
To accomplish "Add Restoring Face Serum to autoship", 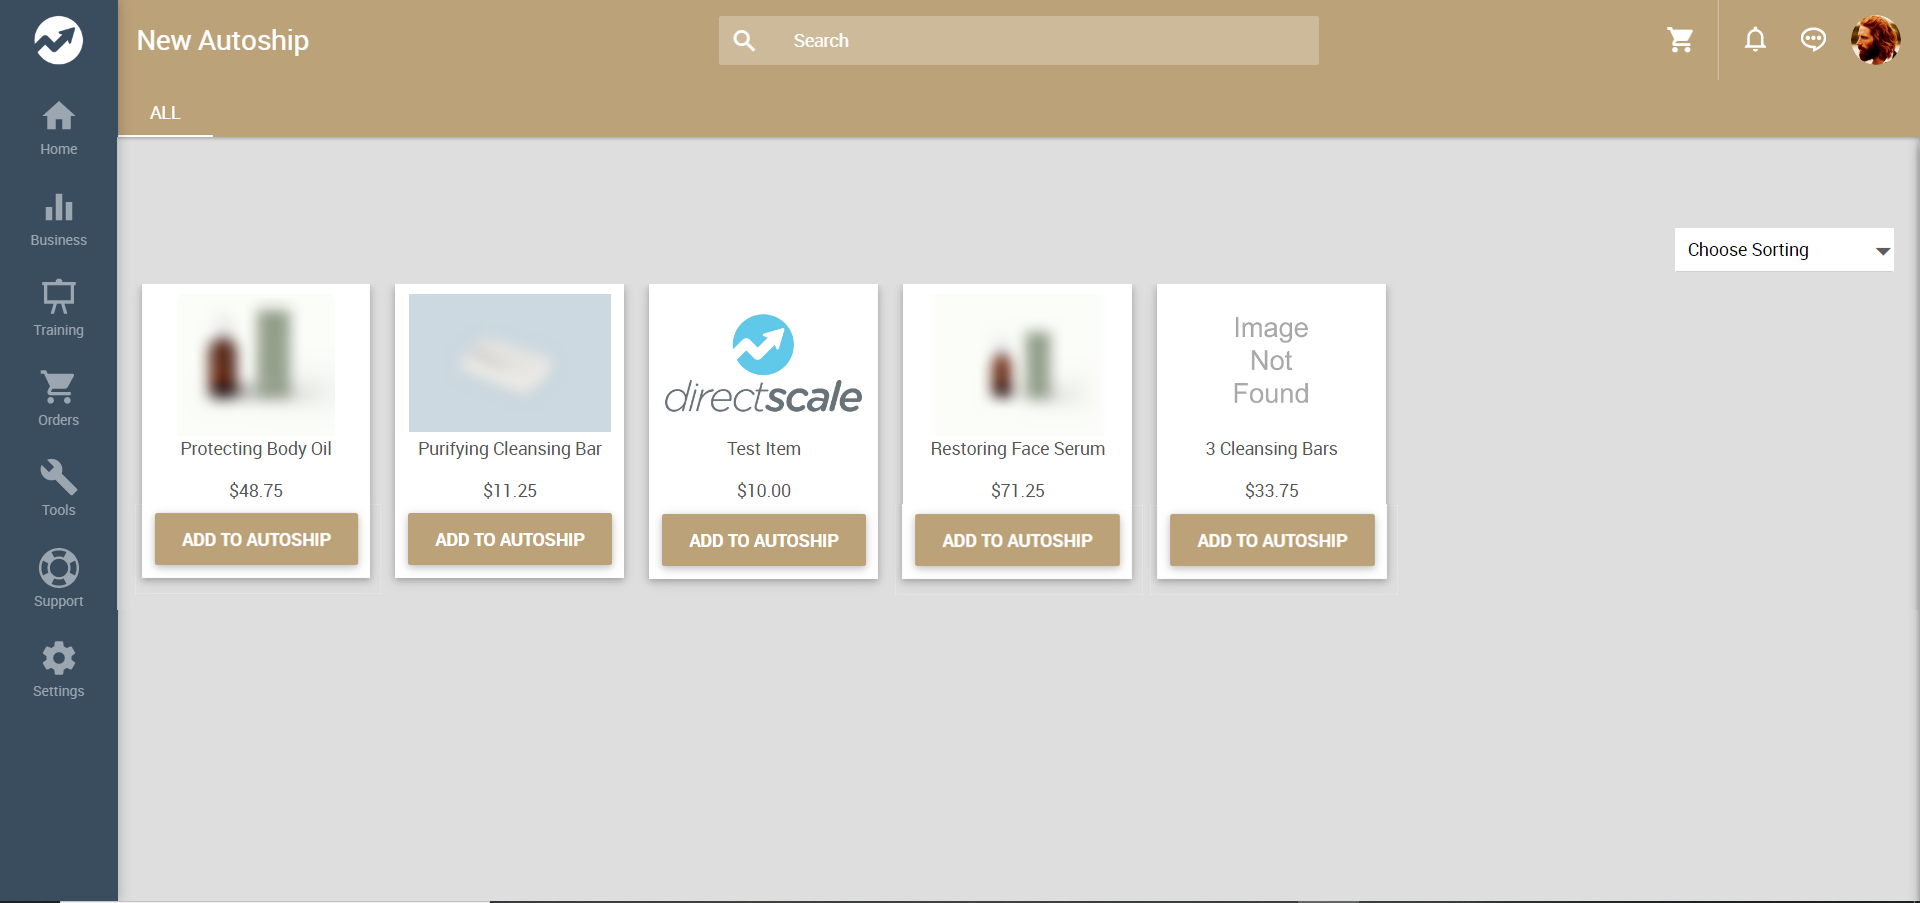I will coord(1017,541).
